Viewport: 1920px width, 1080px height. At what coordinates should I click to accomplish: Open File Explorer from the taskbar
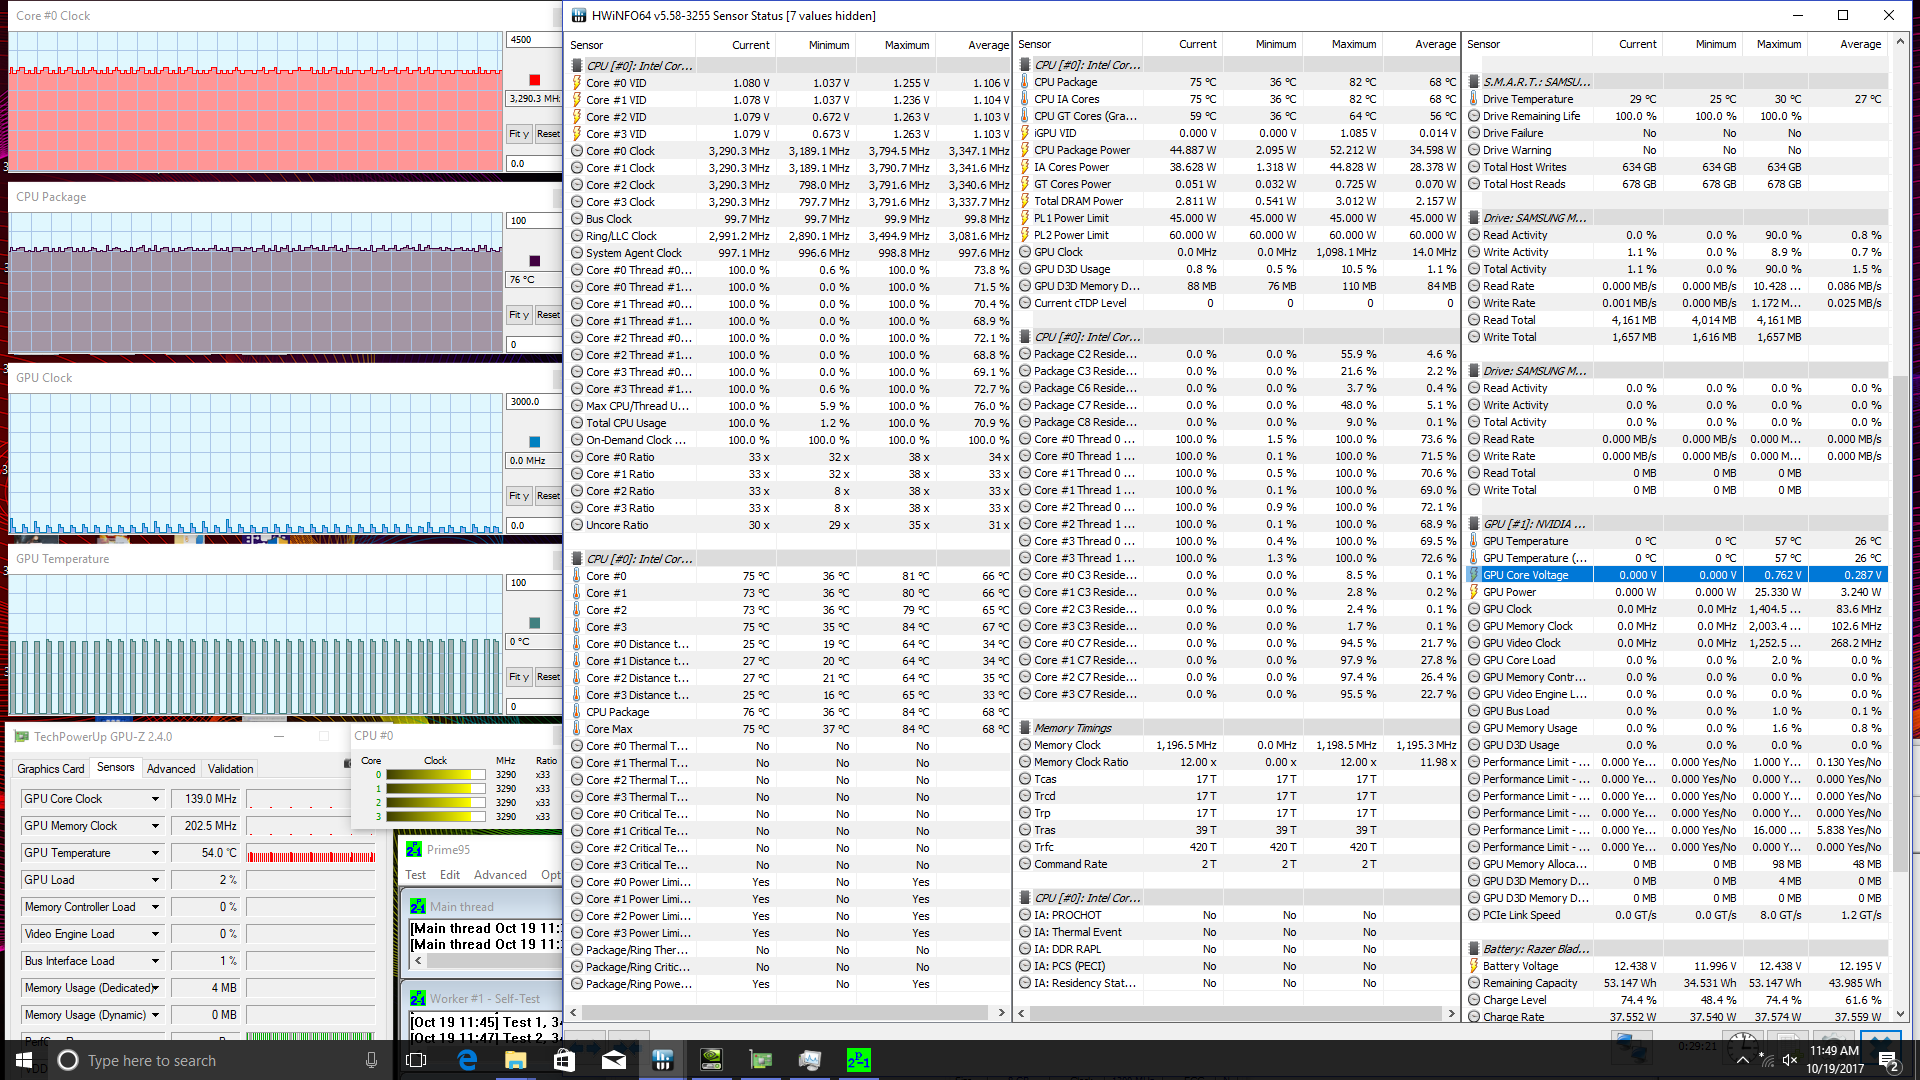tap(515, 1060)
